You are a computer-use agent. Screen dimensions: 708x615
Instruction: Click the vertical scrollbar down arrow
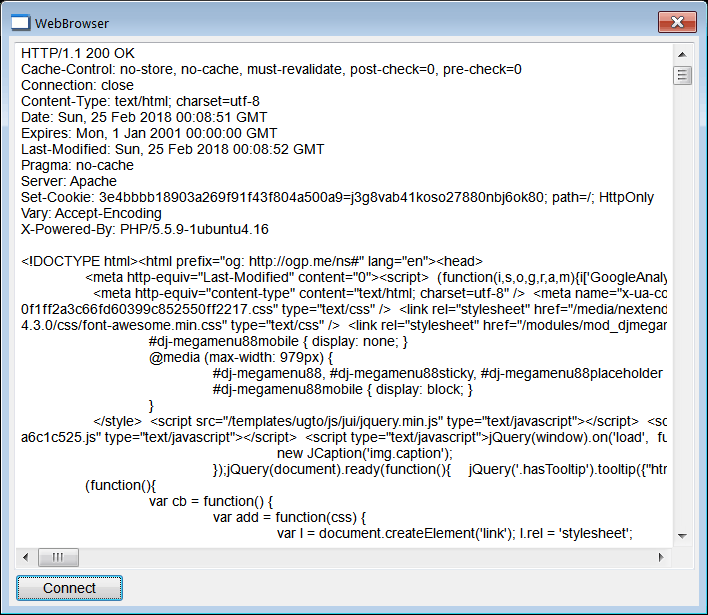(682, 536)
